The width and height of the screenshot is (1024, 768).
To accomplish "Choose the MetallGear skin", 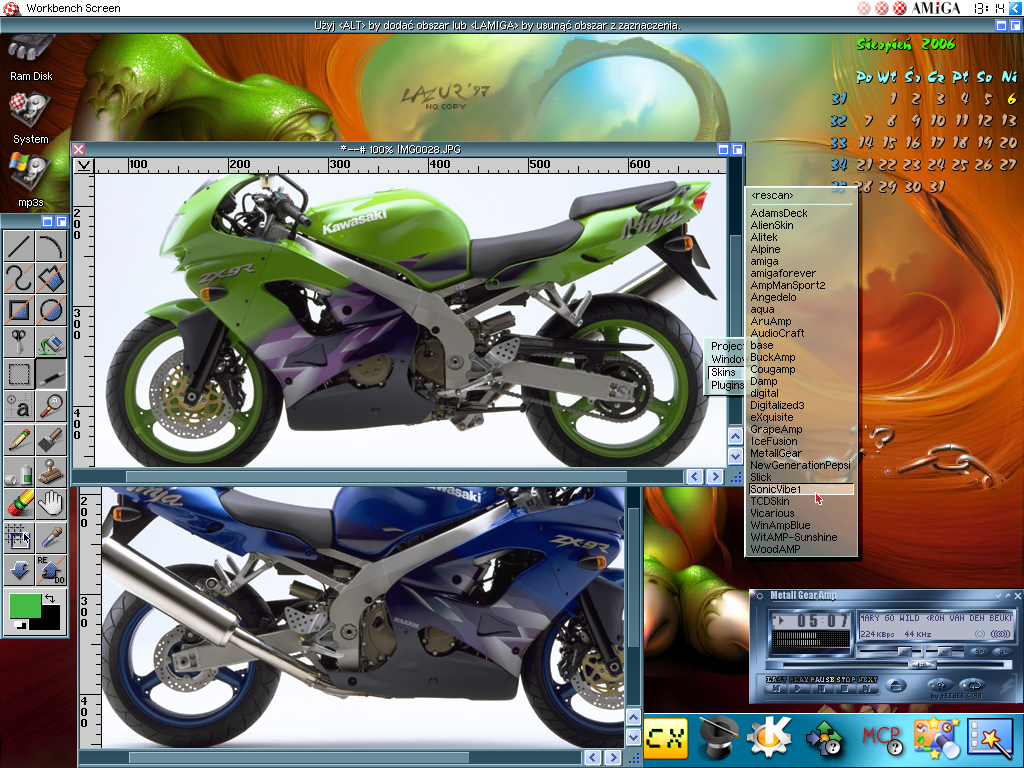I will tap(801, 453).
